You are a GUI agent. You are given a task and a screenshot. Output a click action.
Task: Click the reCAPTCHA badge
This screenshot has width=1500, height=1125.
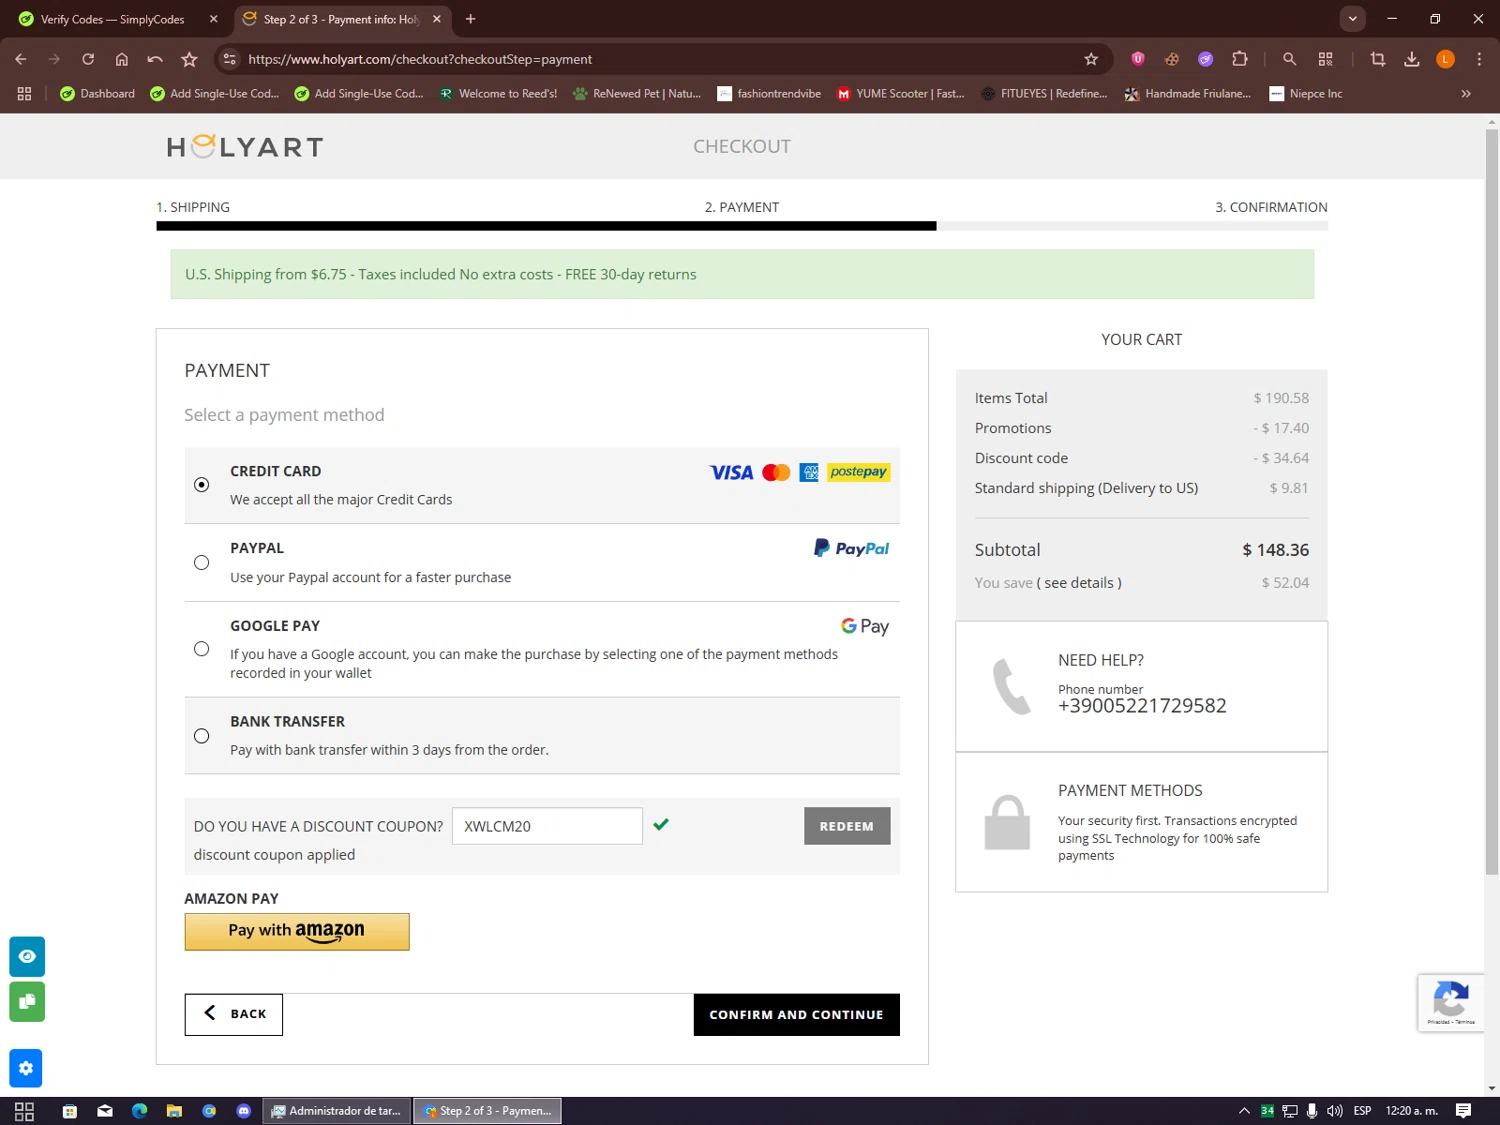1451,1002
